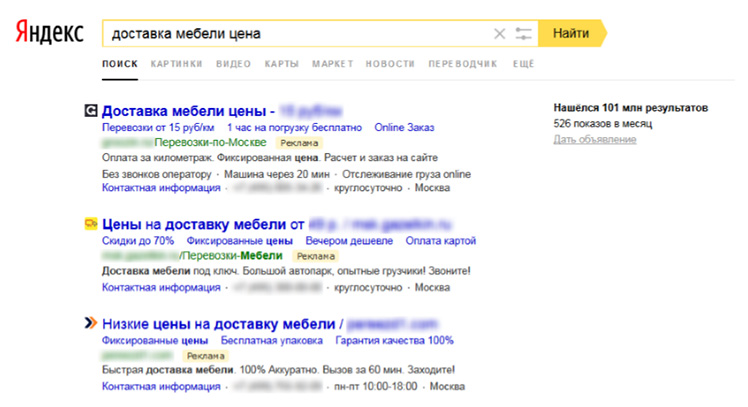
Task: Click the green Перевозки-по-Москве URL
Action: pos(210,142)
